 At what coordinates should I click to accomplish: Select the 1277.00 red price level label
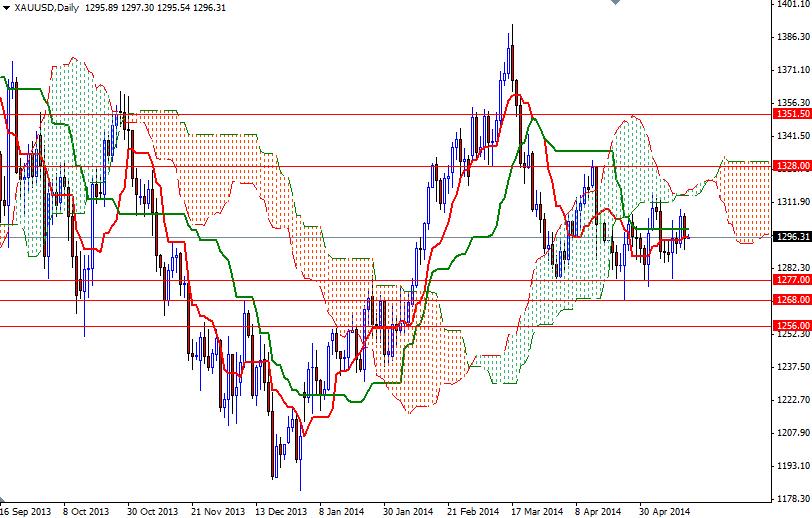pos(792,280)
